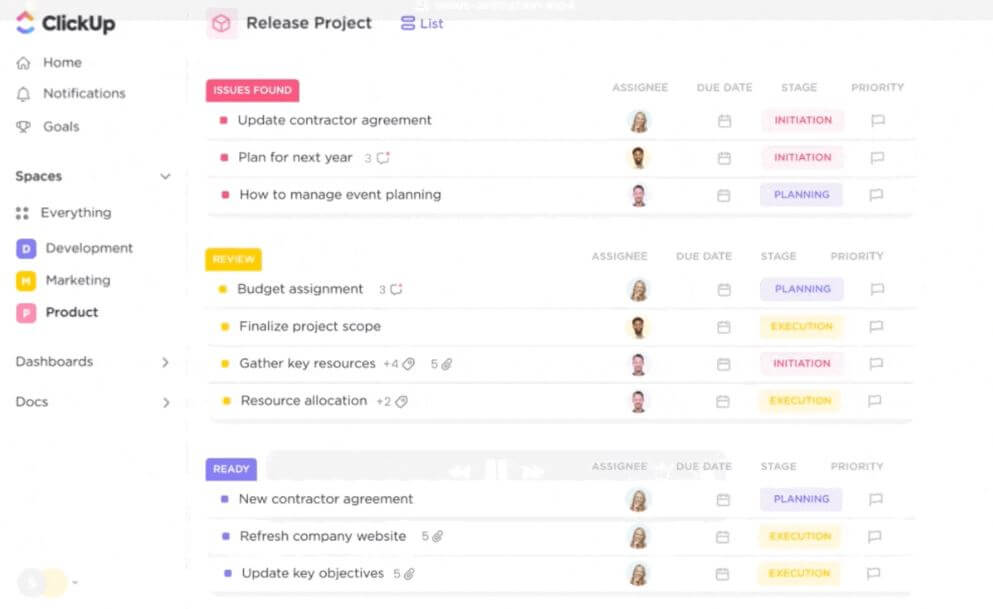
Task: Set due date for Budget assignment
Action: [724, 290]
